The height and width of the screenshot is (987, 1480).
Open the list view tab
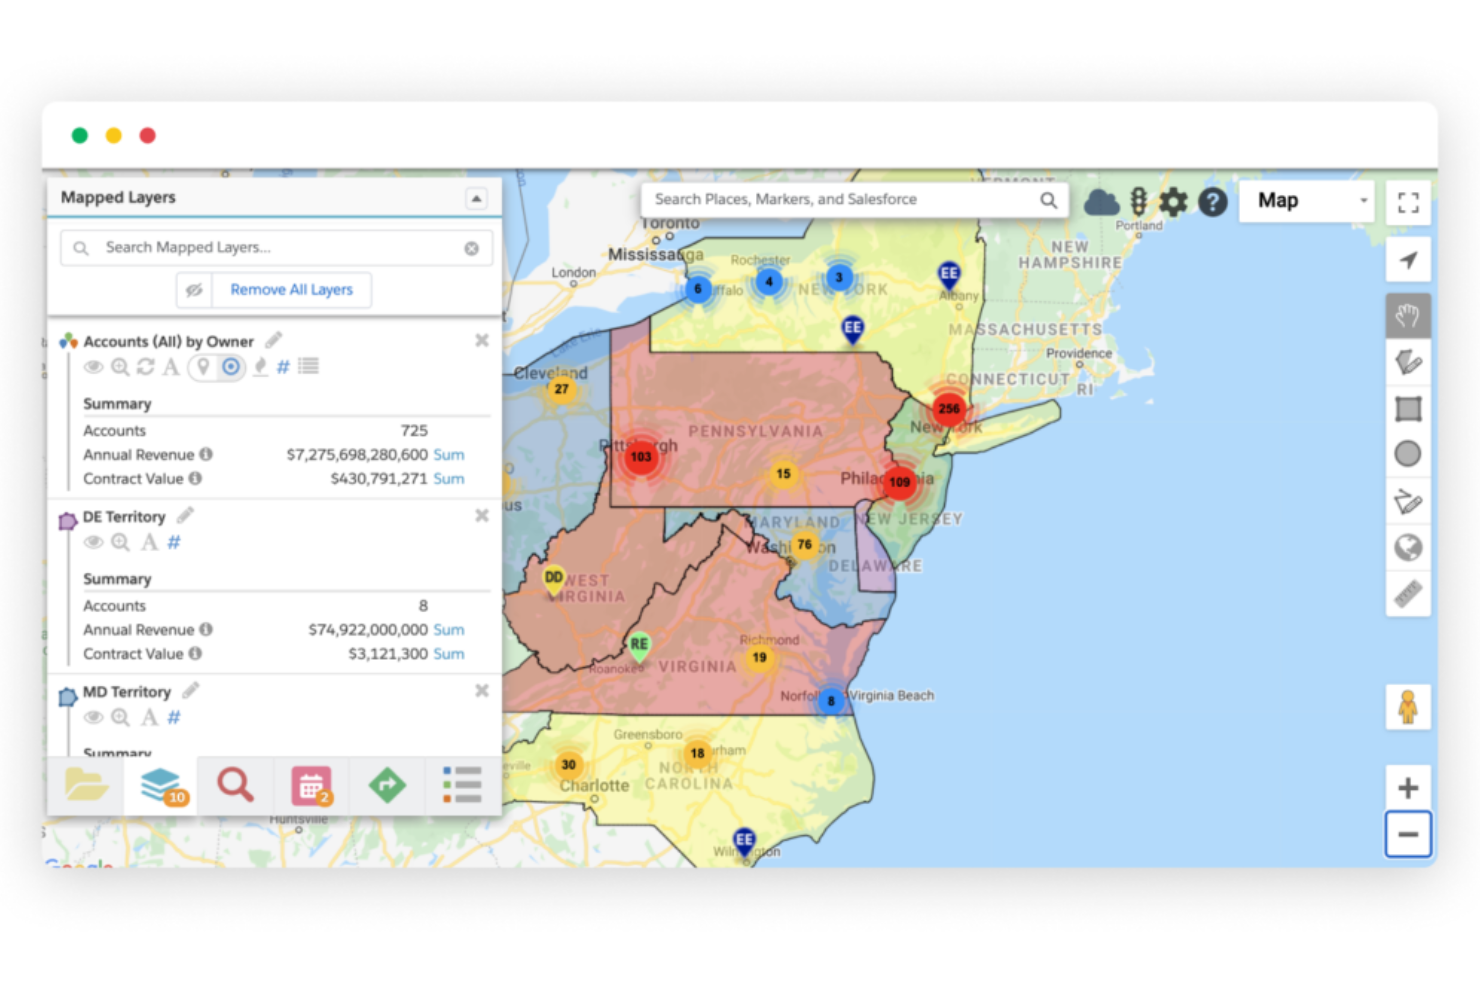[462, 785]
